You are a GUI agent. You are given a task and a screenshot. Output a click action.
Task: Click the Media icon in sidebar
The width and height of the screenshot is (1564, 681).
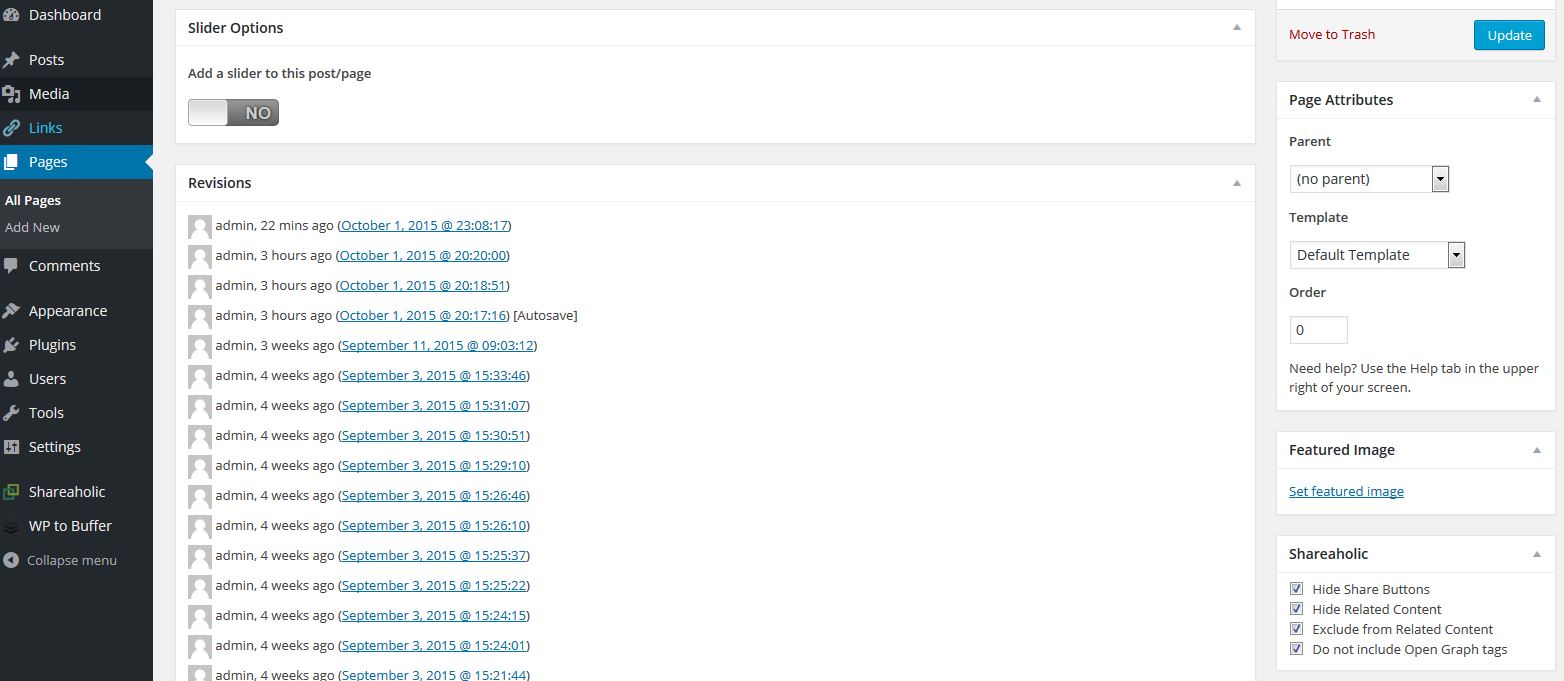(12, 94)
